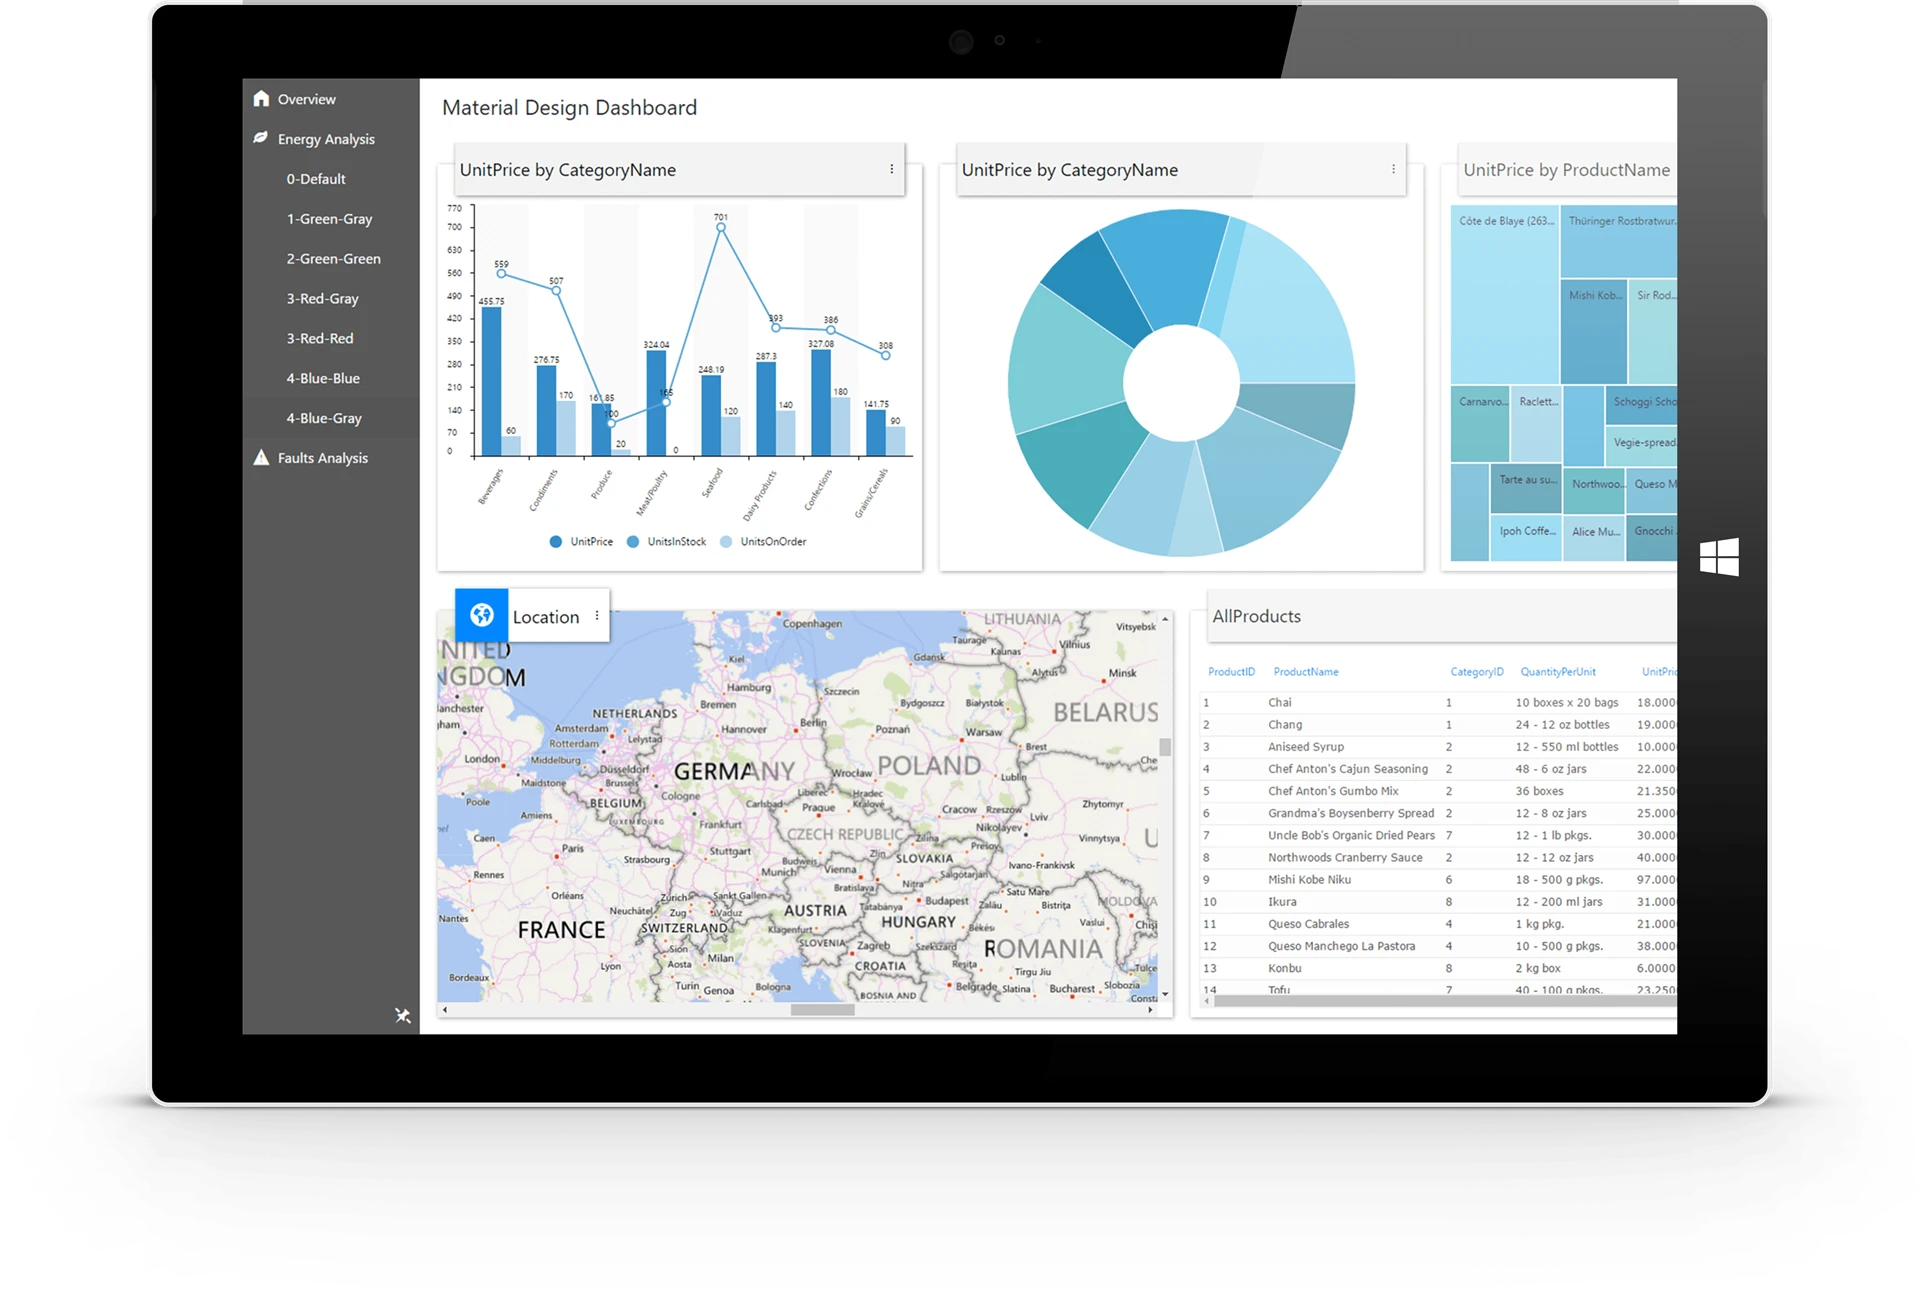Toggle the UnitsOnOrder legend series
Screen dimensions: 1920x1290
pyautogui.click(x=763, y=542)
